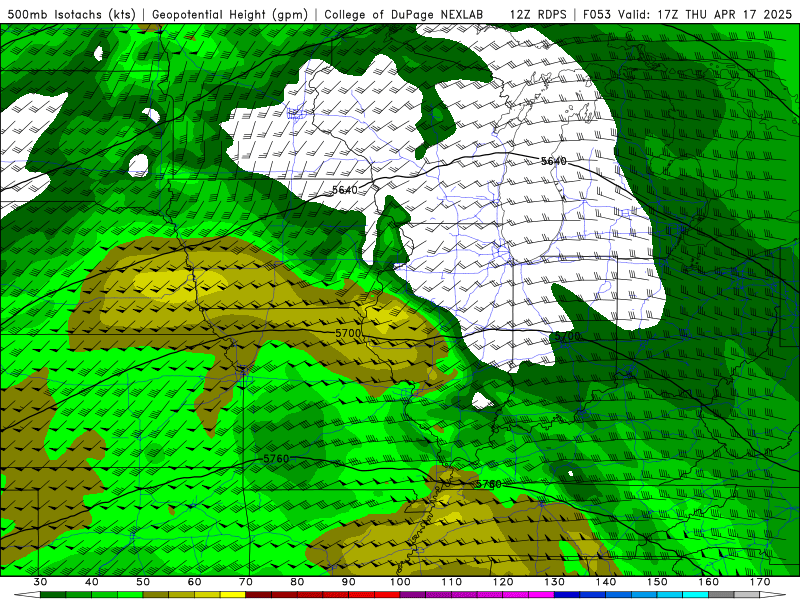800x600 pixels.
Task: Click the eastern 5760 contour label
Action: (489, 484)
